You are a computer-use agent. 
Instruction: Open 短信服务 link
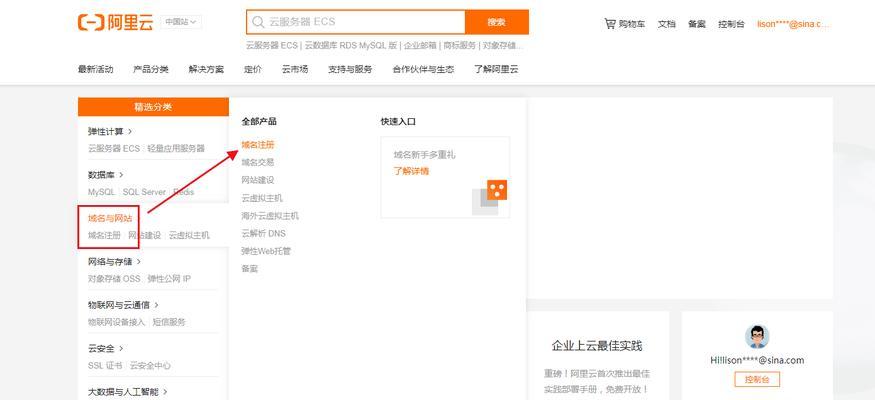click(169, 322)
